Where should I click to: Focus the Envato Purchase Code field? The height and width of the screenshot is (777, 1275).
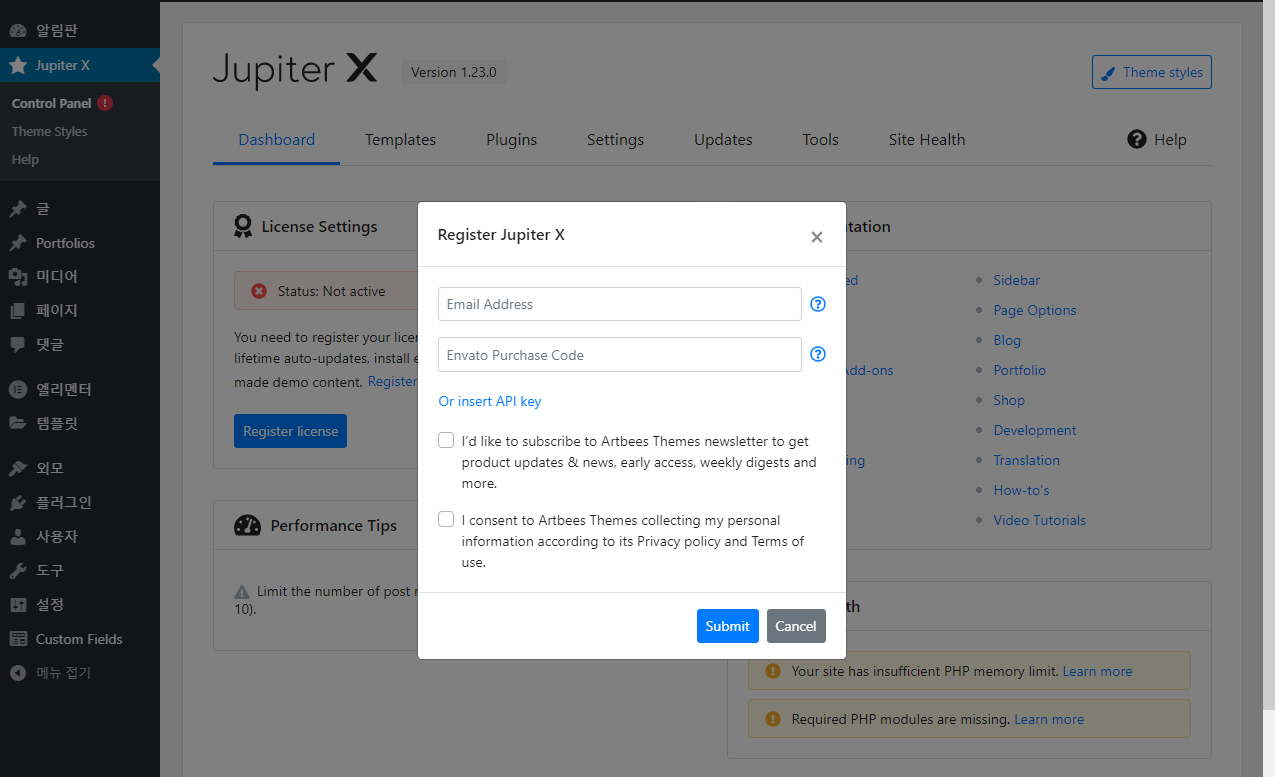tap(620, 354)
